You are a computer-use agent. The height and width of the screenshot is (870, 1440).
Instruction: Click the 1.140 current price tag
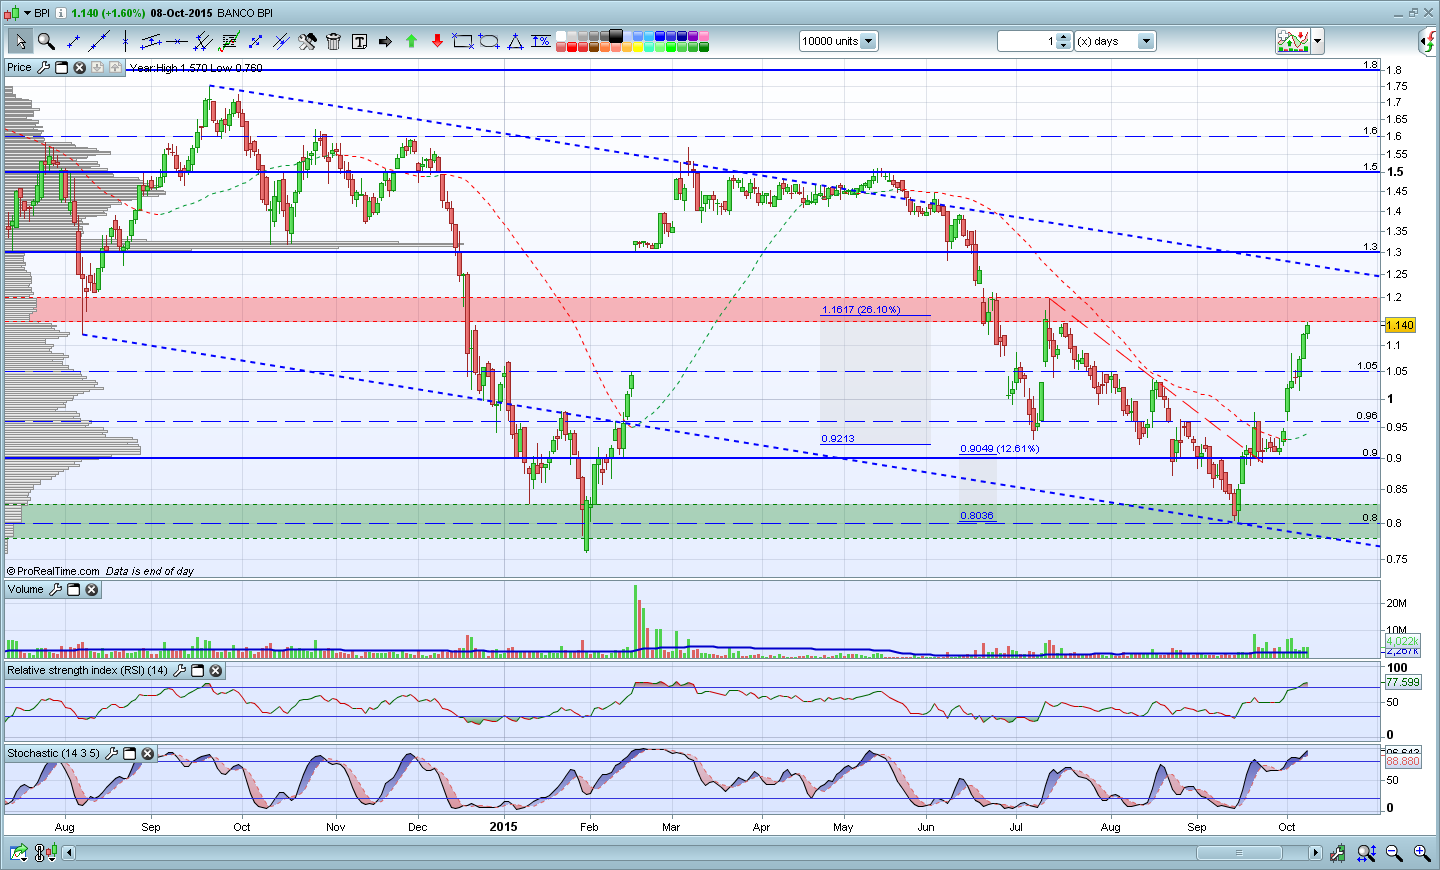tap(1400, 325)
